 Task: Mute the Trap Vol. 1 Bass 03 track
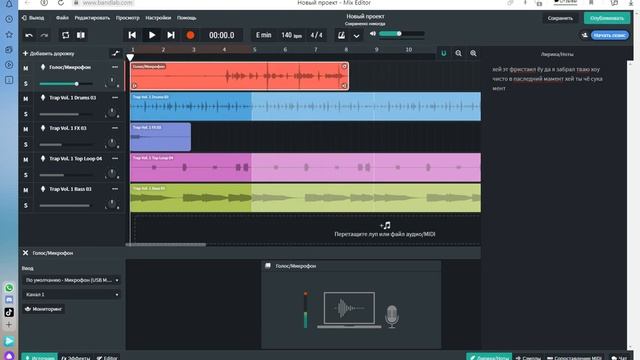point(26,190)
